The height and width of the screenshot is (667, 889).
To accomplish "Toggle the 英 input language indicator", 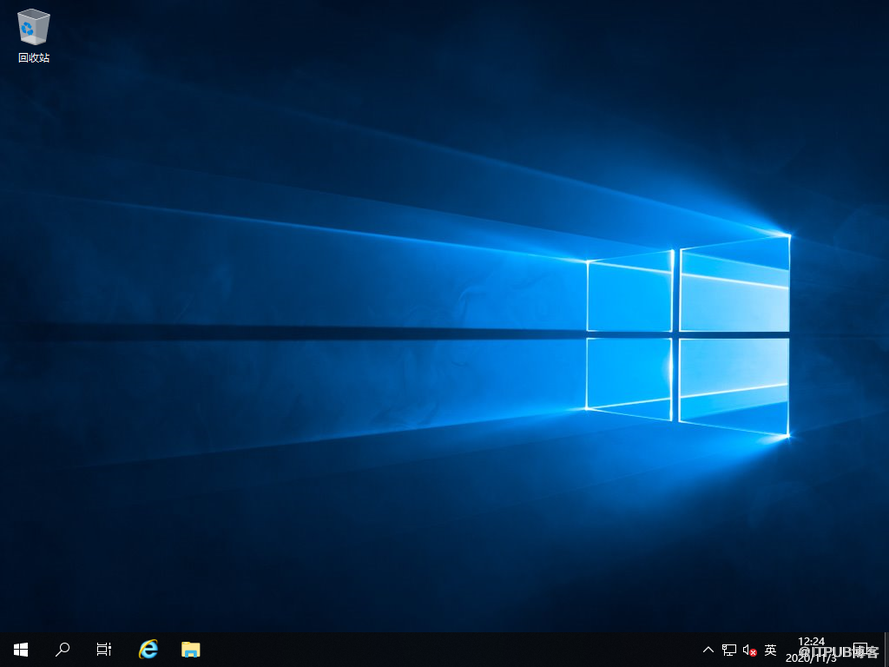I will click(x=770, y=650).
